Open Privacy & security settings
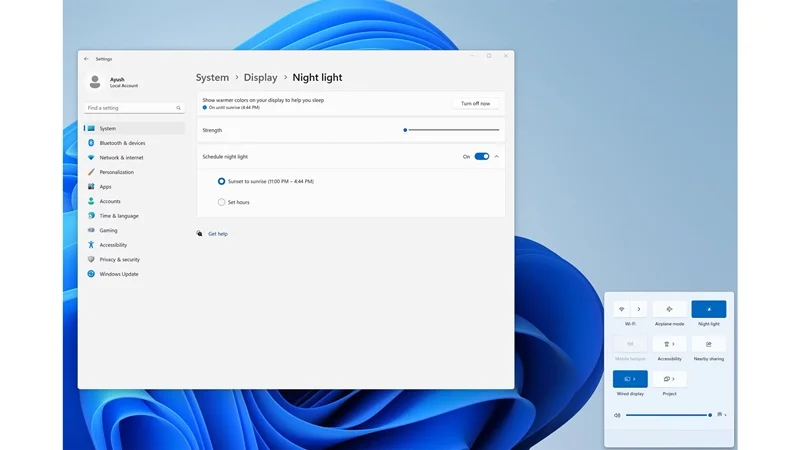 [x=134, y=259]
